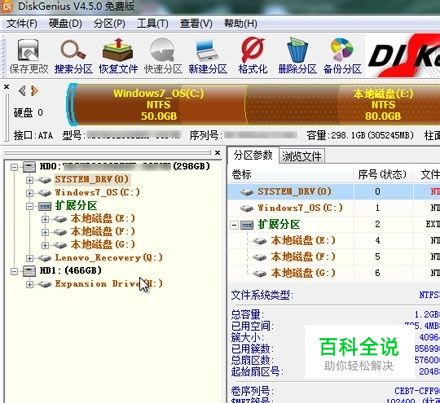The height and width of the screenshot is (403, 440).
Task: Select Expansion Drive(H:) in the tree
Action: [109, 284]
